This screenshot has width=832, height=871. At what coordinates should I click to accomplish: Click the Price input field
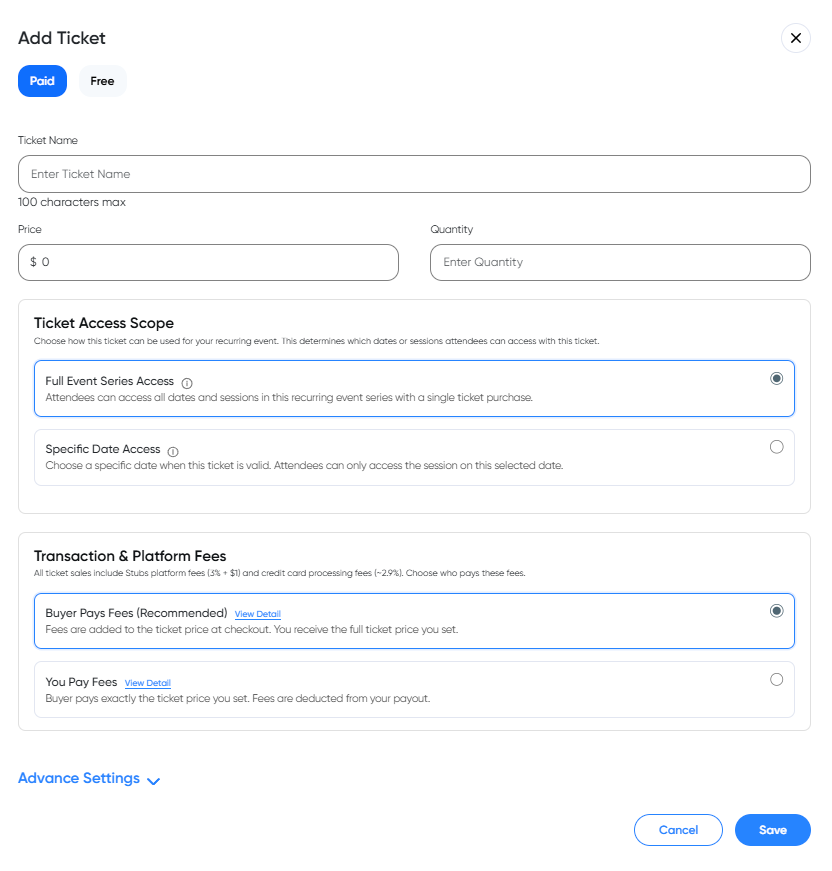point(208,262)
